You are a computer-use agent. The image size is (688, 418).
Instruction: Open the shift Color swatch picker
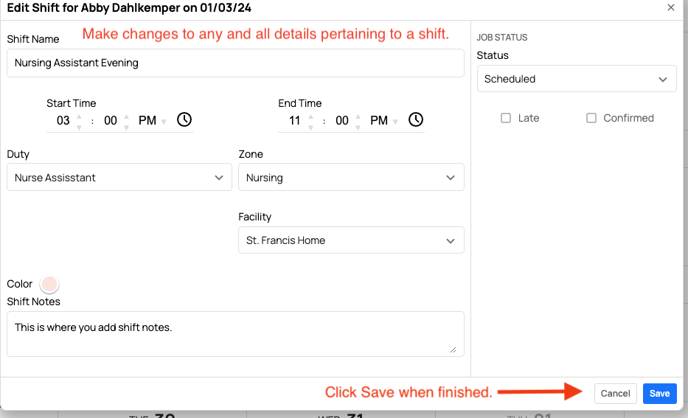(x=49, y=284)
